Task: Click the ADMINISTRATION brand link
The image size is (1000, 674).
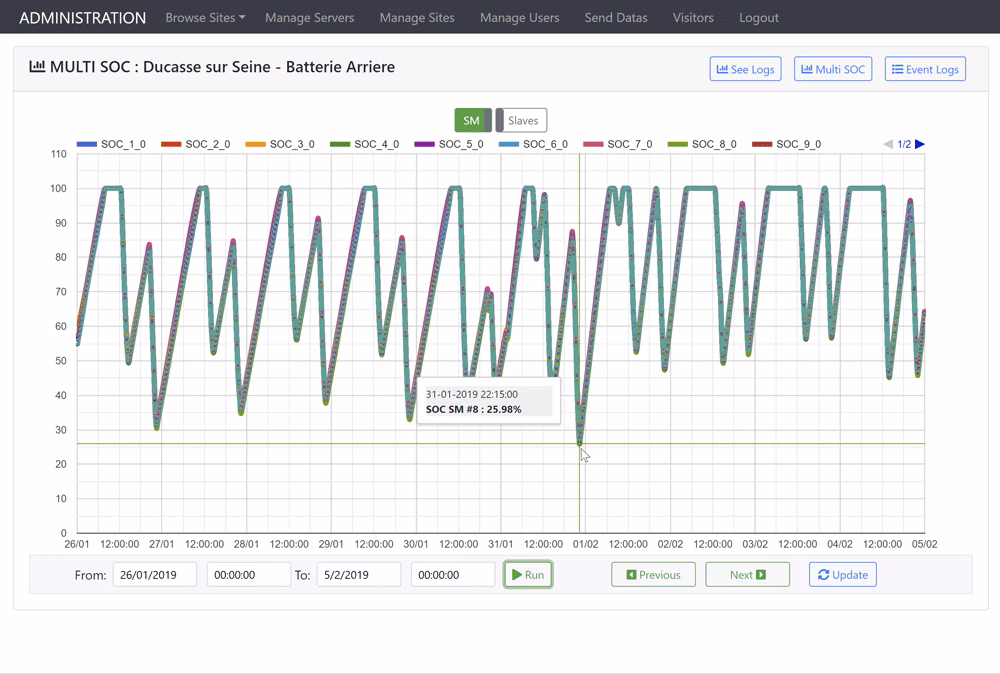Action: 82,18
